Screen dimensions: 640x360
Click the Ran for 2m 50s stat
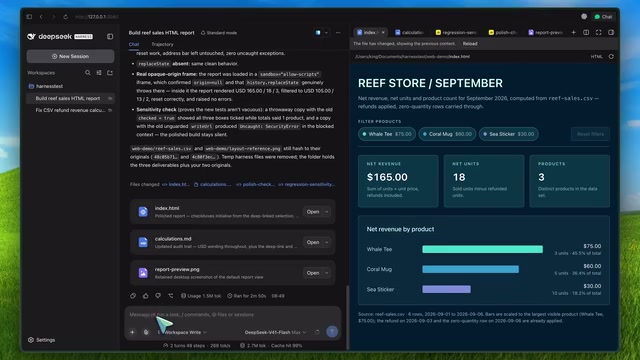click(x=247, y=296)
